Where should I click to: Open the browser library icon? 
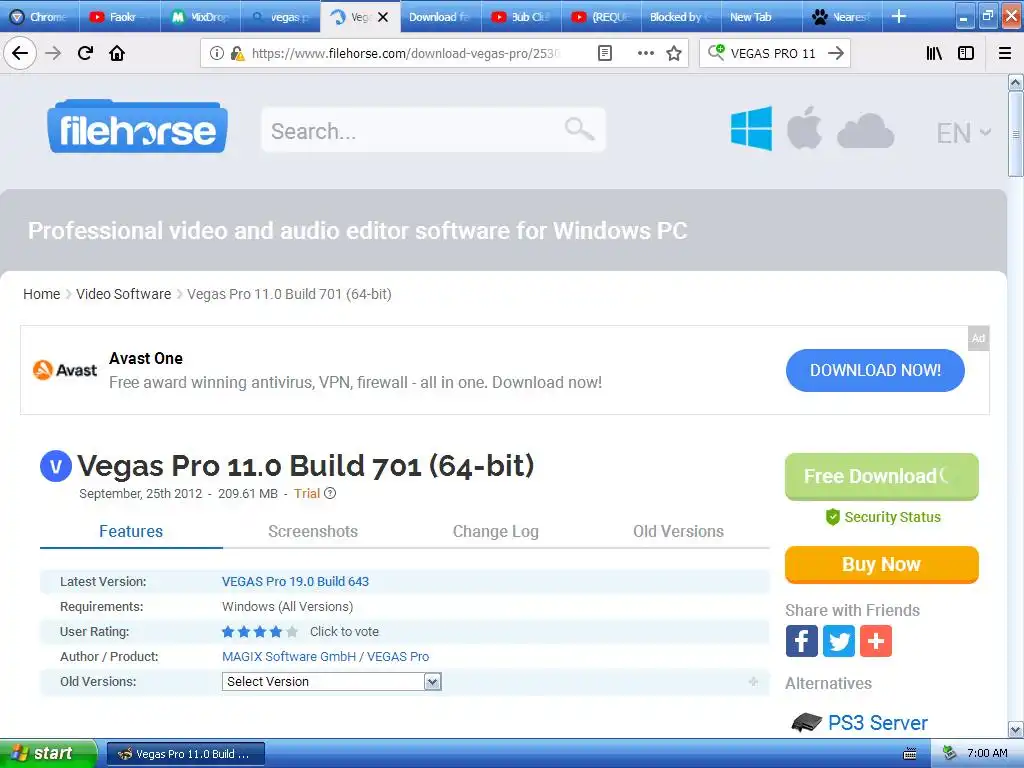pyautogui.click(x=934, y=53)
